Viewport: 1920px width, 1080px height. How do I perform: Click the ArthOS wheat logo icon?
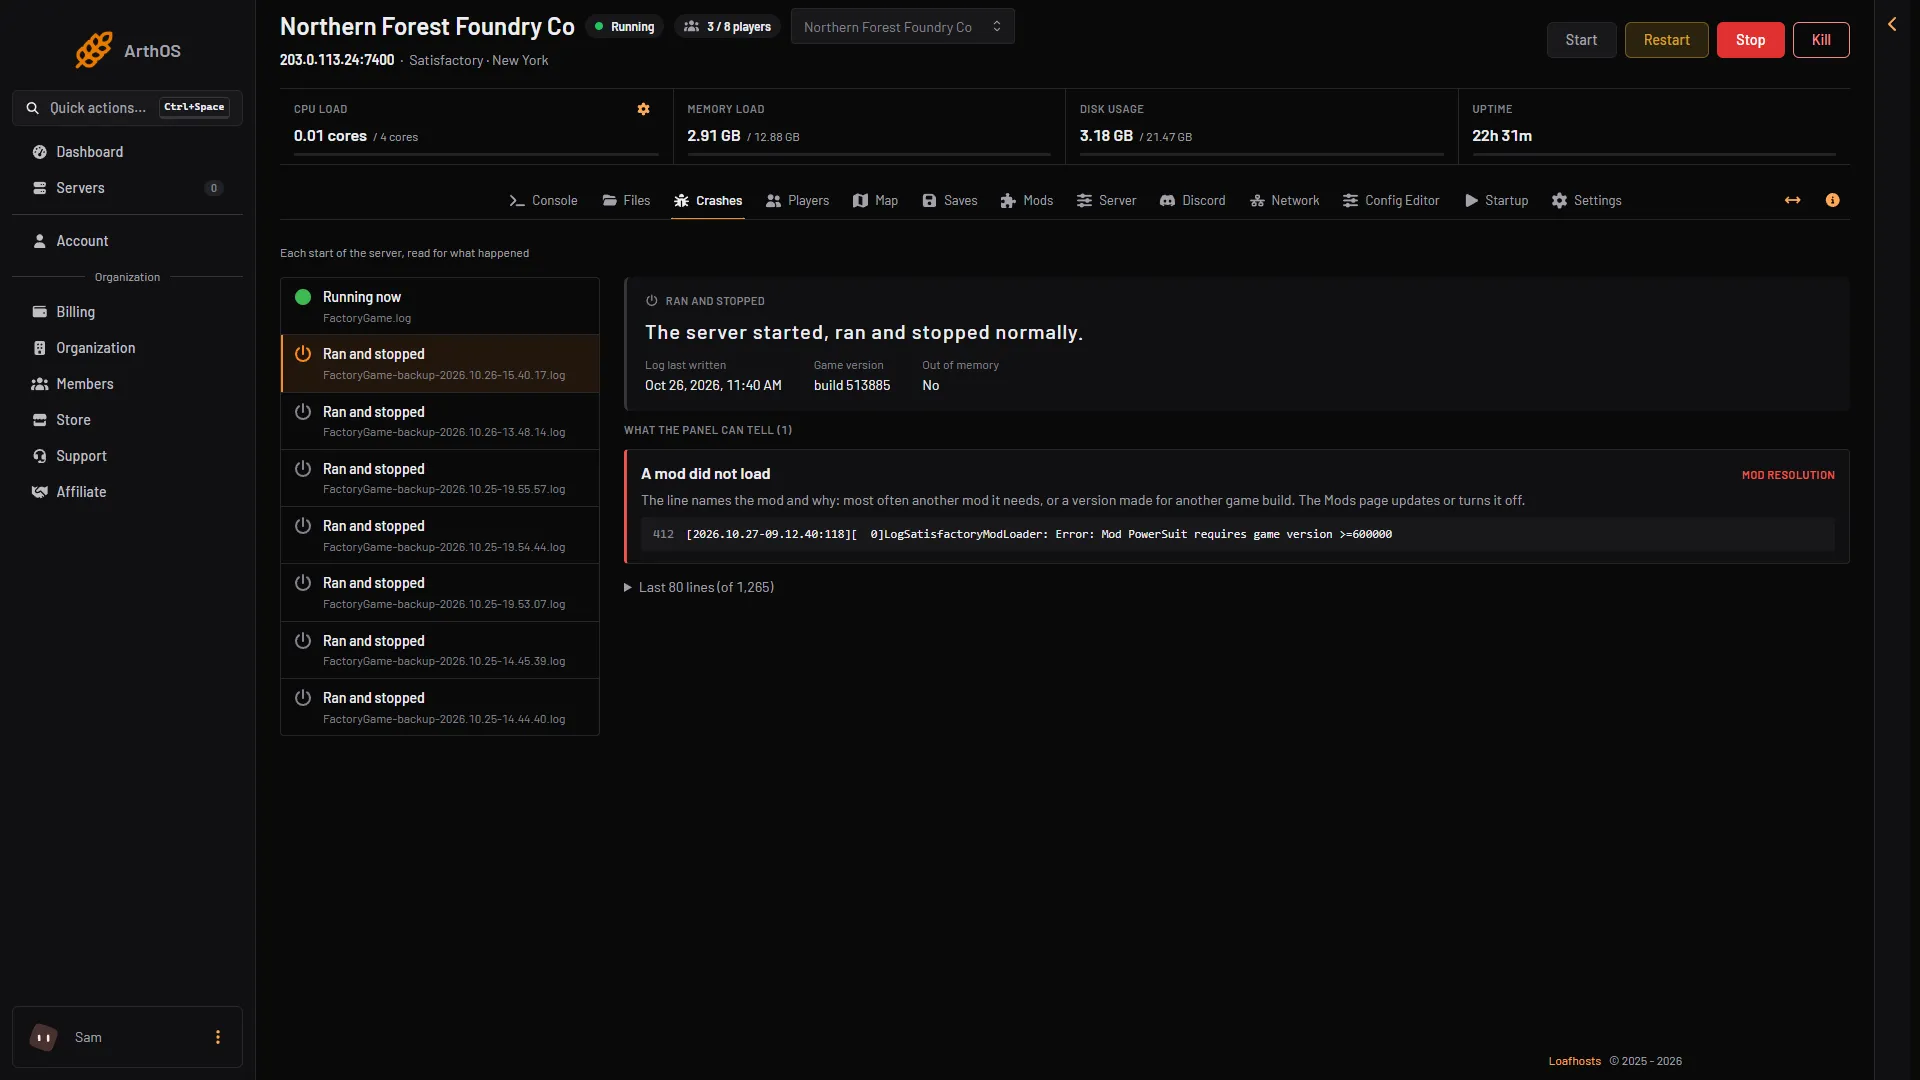point(94,50)
